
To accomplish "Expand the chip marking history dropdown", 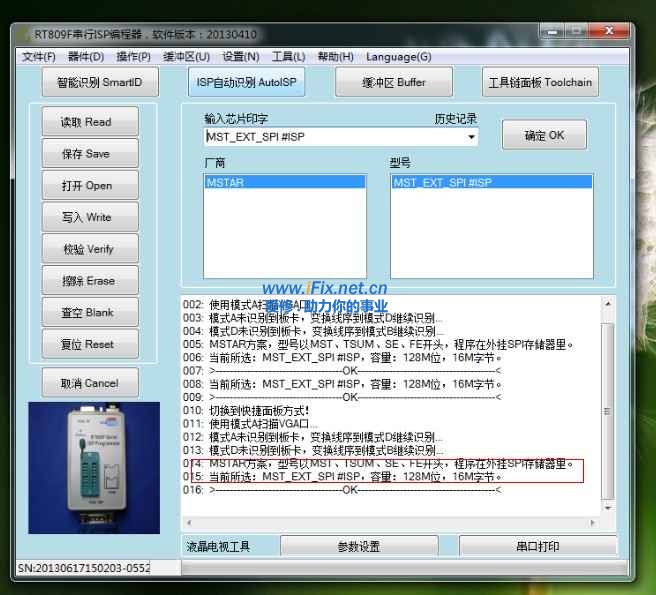I will [x=471, y=137].
